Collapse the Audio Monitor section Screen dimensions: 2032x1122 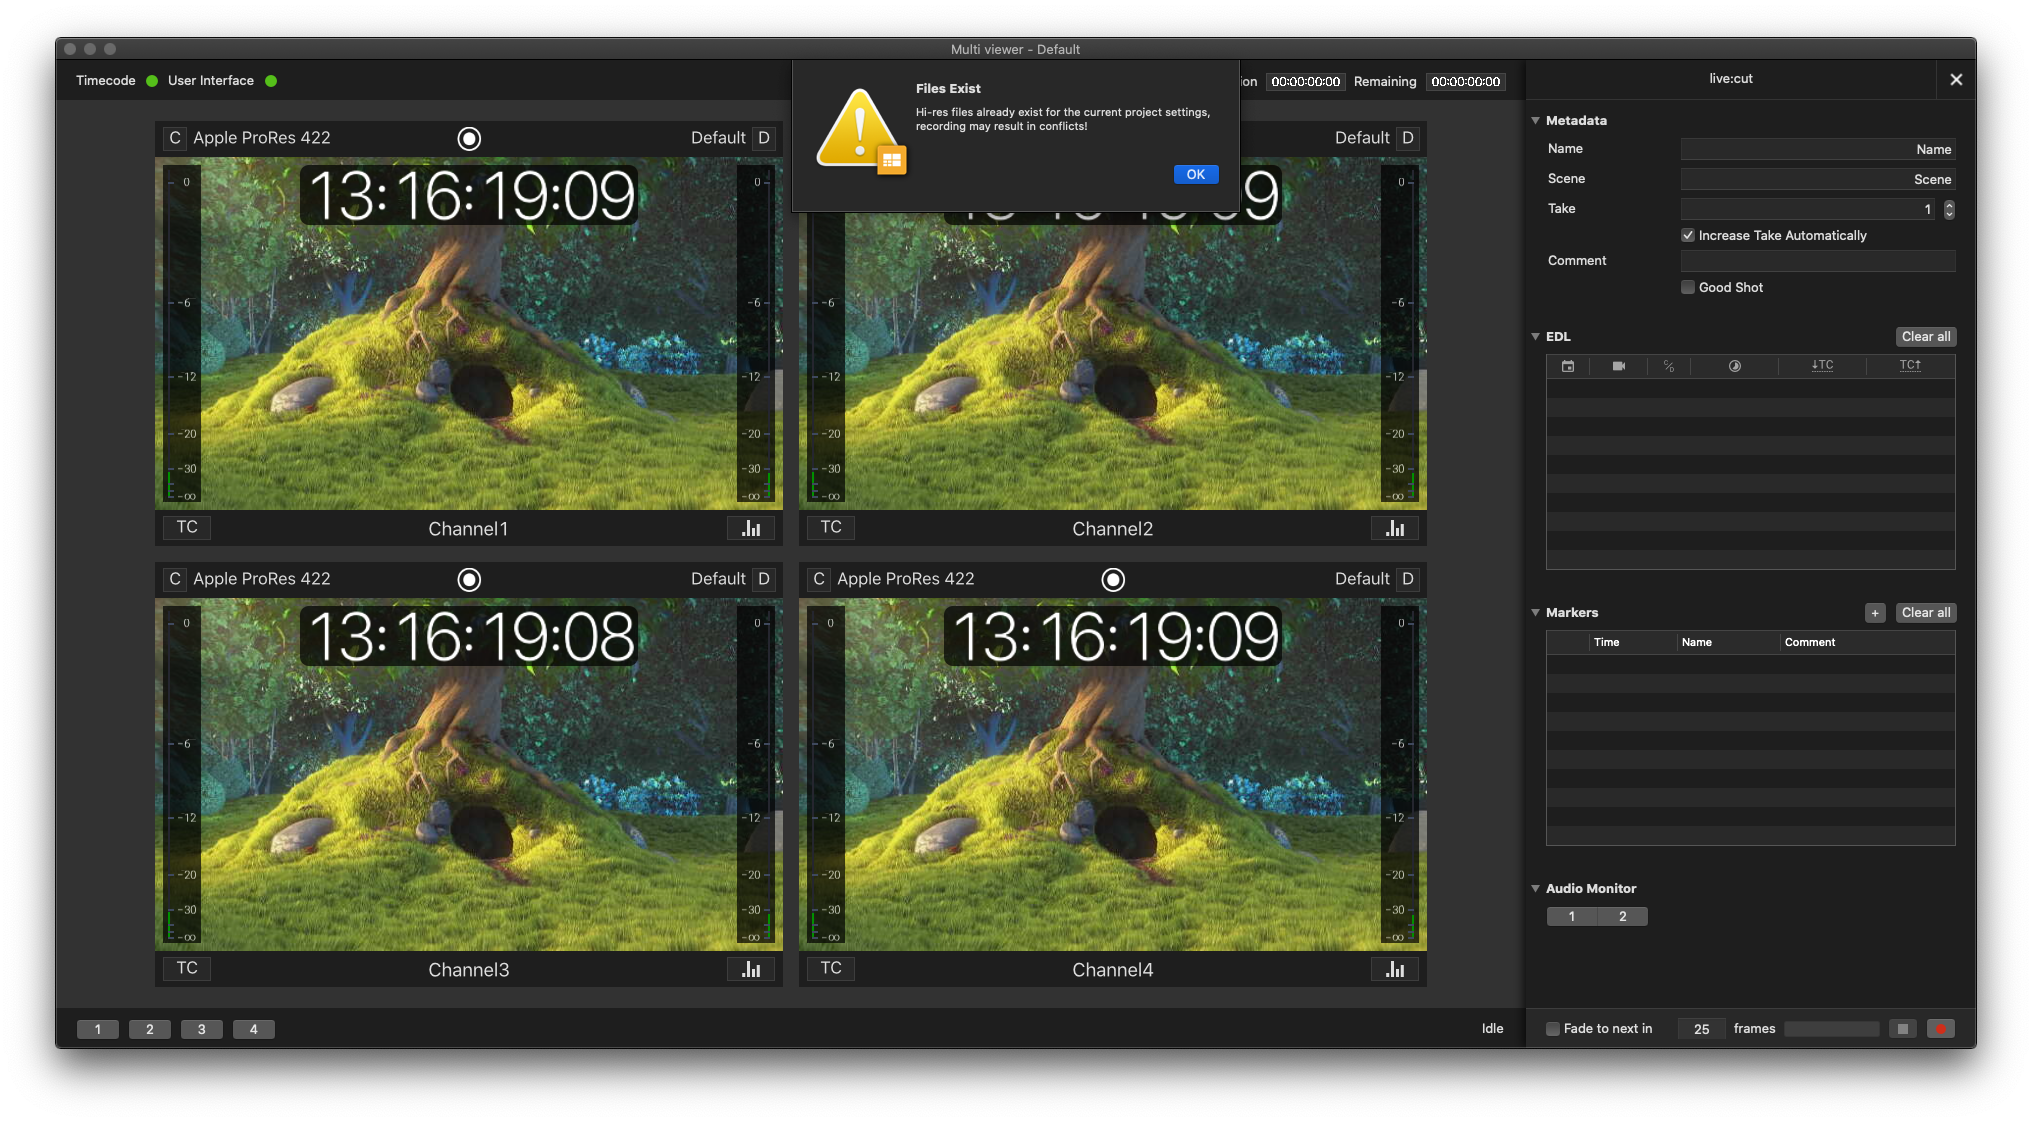pos(1536,888)
